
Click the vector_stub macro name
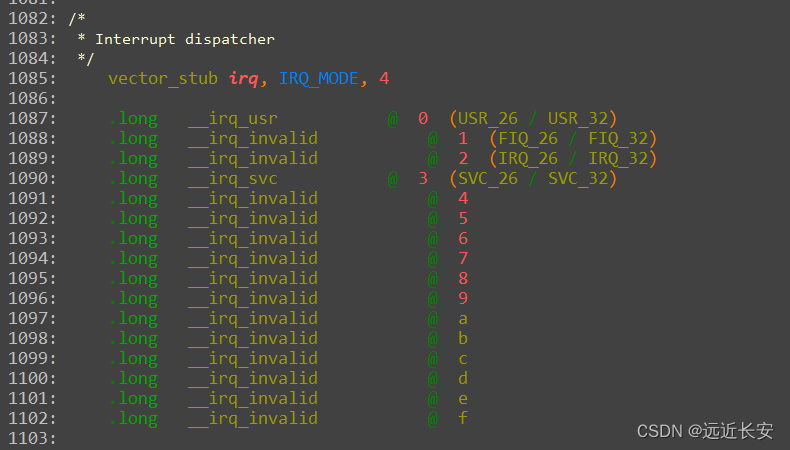pos(163,78)
